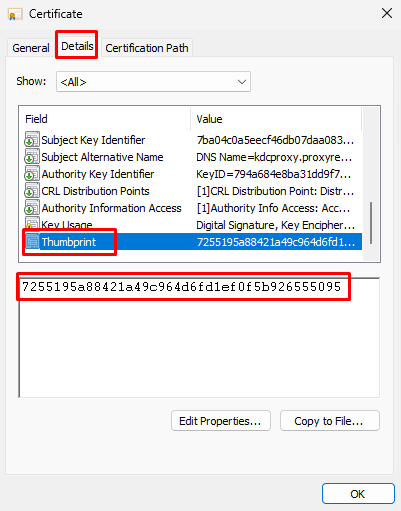401x511 pixels.
Task: Open the Certification Path tab
Action: click(x=147, y=48)
